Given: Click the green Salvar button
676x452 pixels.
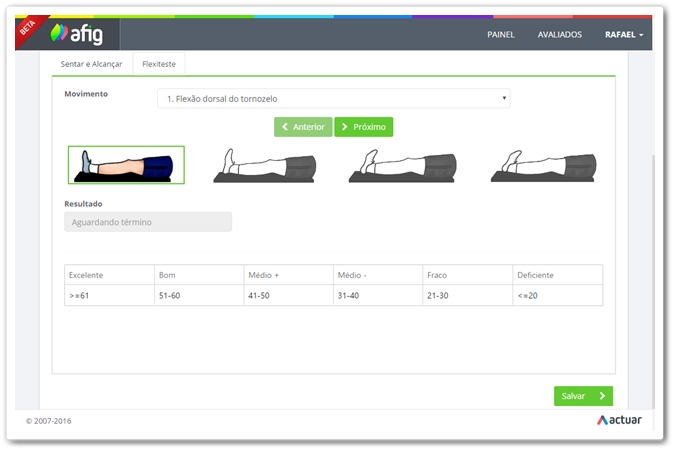Looking at the screenshot, I should 583,396.
